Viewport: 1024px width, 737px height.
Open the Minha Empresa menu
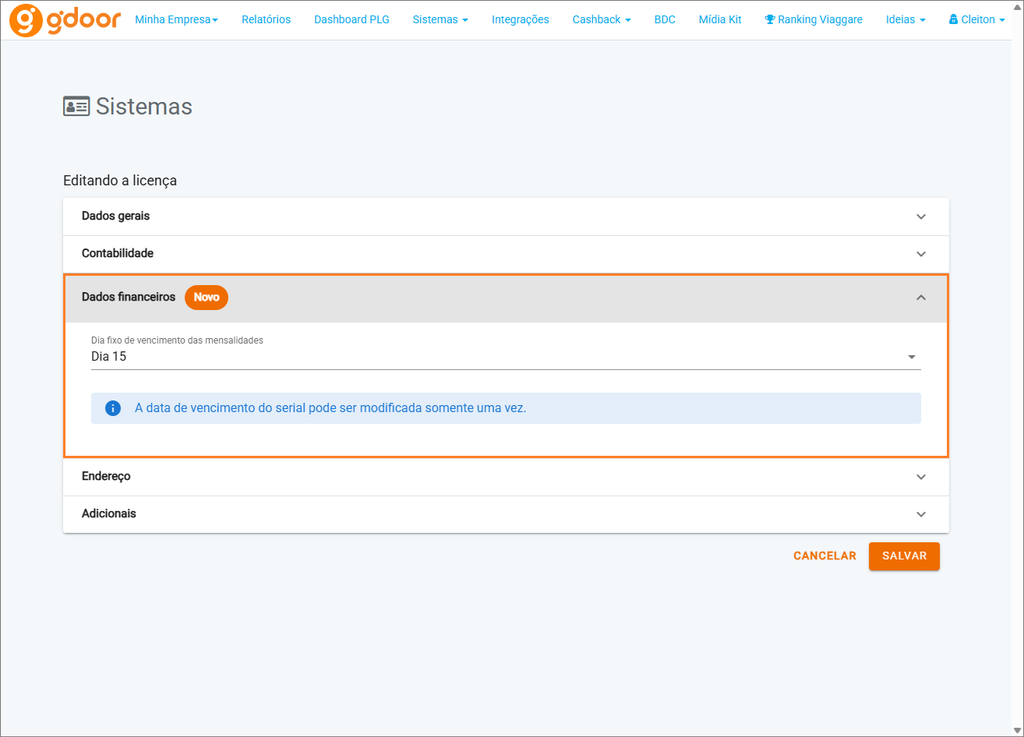coord(176,20)
